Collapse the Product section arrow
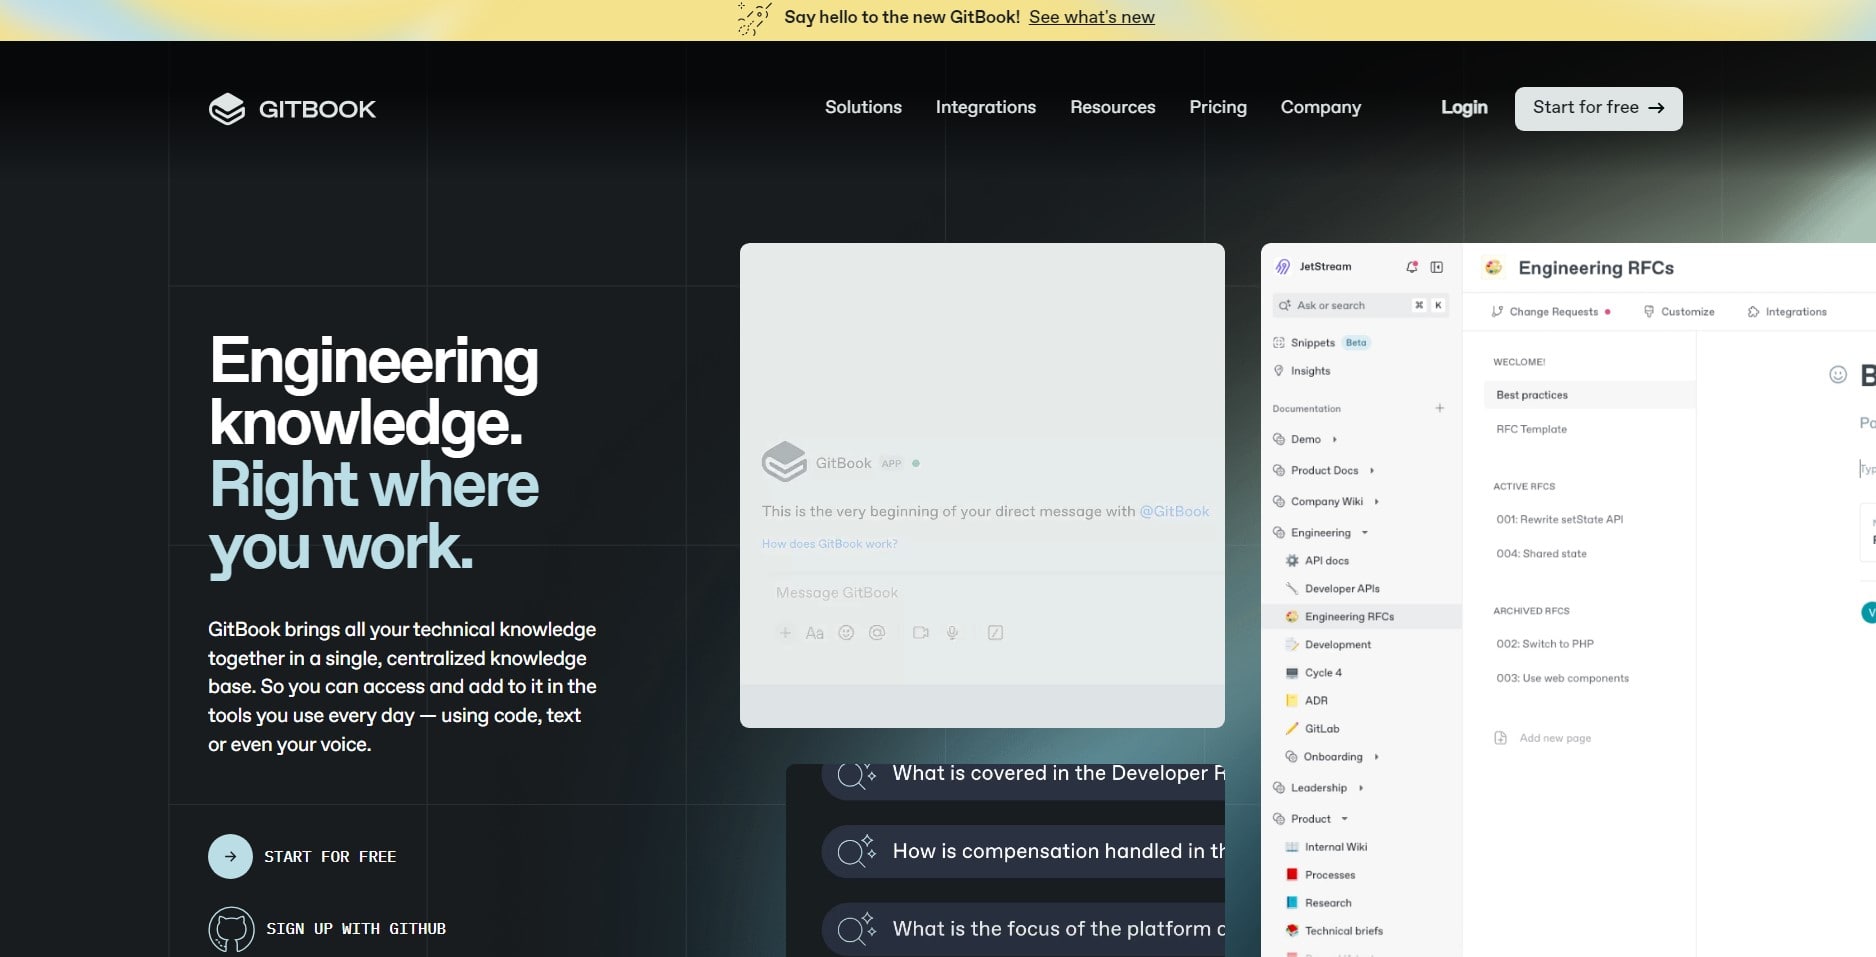Screen dimensions: 1876x957 coord(1344,819)
